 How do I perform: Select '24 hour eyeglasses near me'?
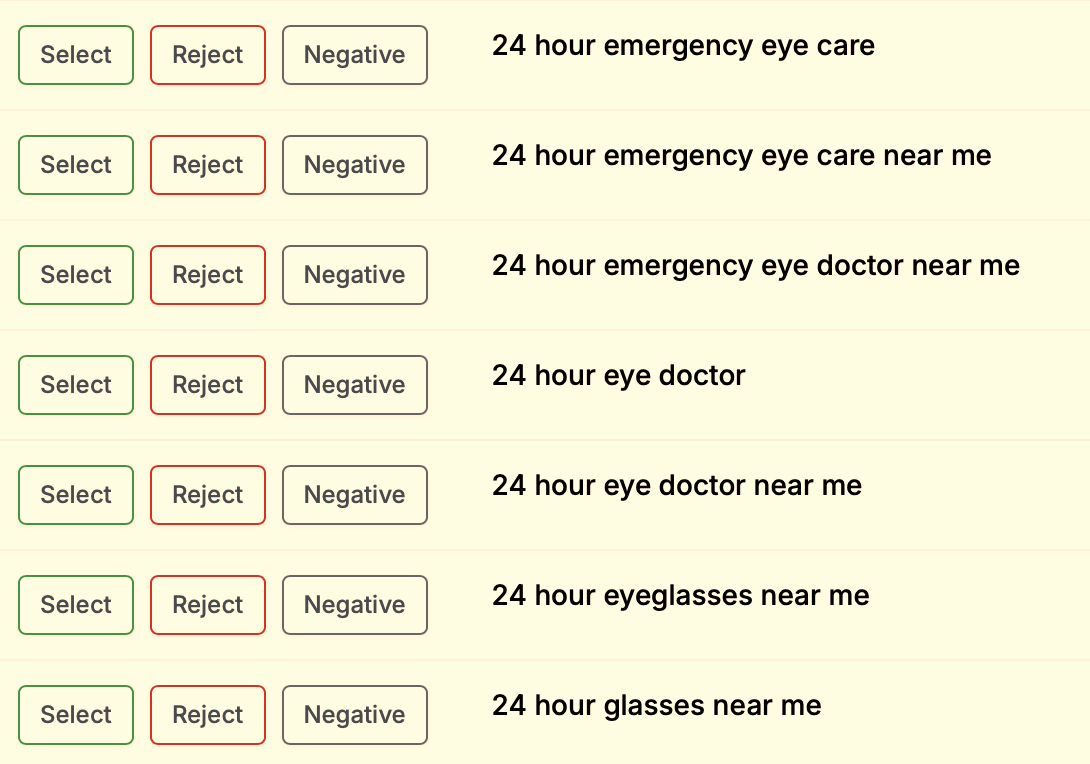(x=76, y=605)
